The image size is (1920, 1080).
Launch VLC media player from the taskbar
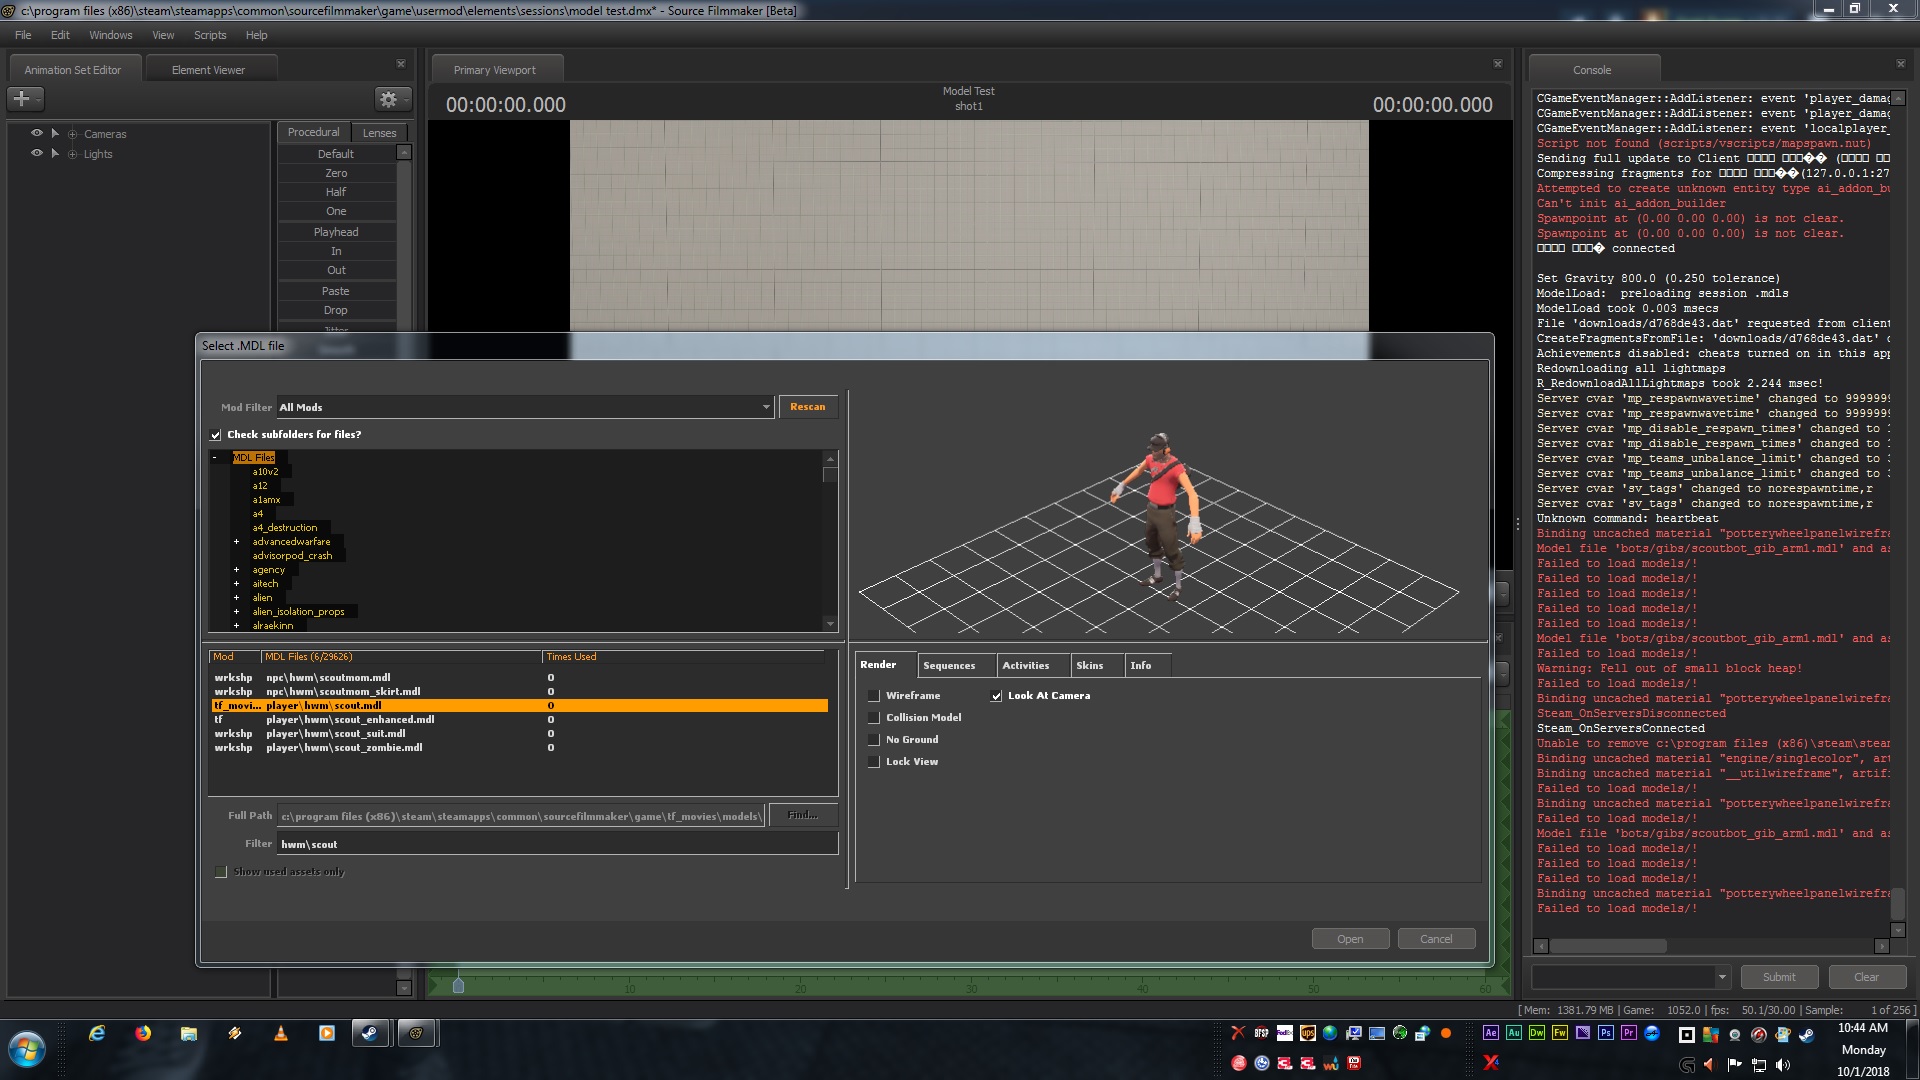pos(280,1033)
